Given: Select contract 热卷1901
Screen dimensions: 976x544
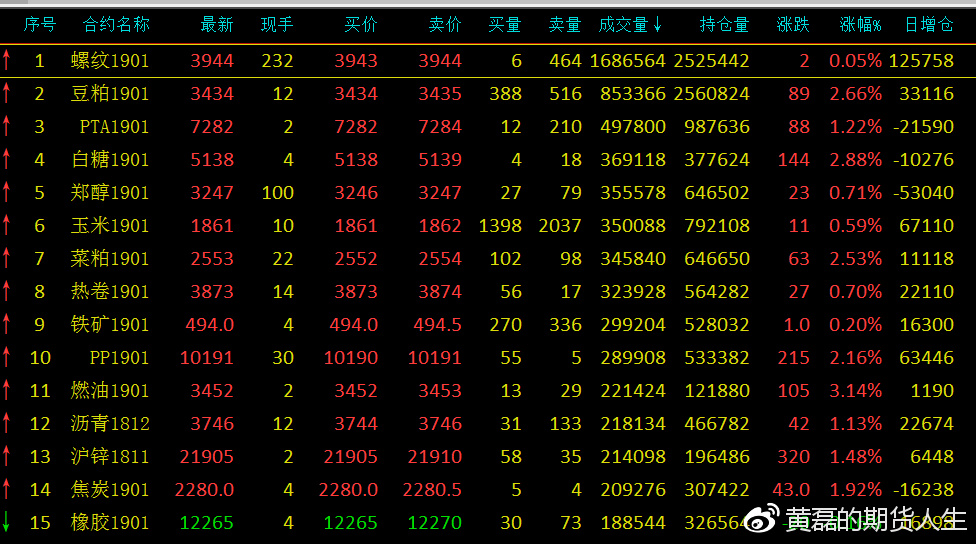Looking at the screenshot, I should (110, 292).
